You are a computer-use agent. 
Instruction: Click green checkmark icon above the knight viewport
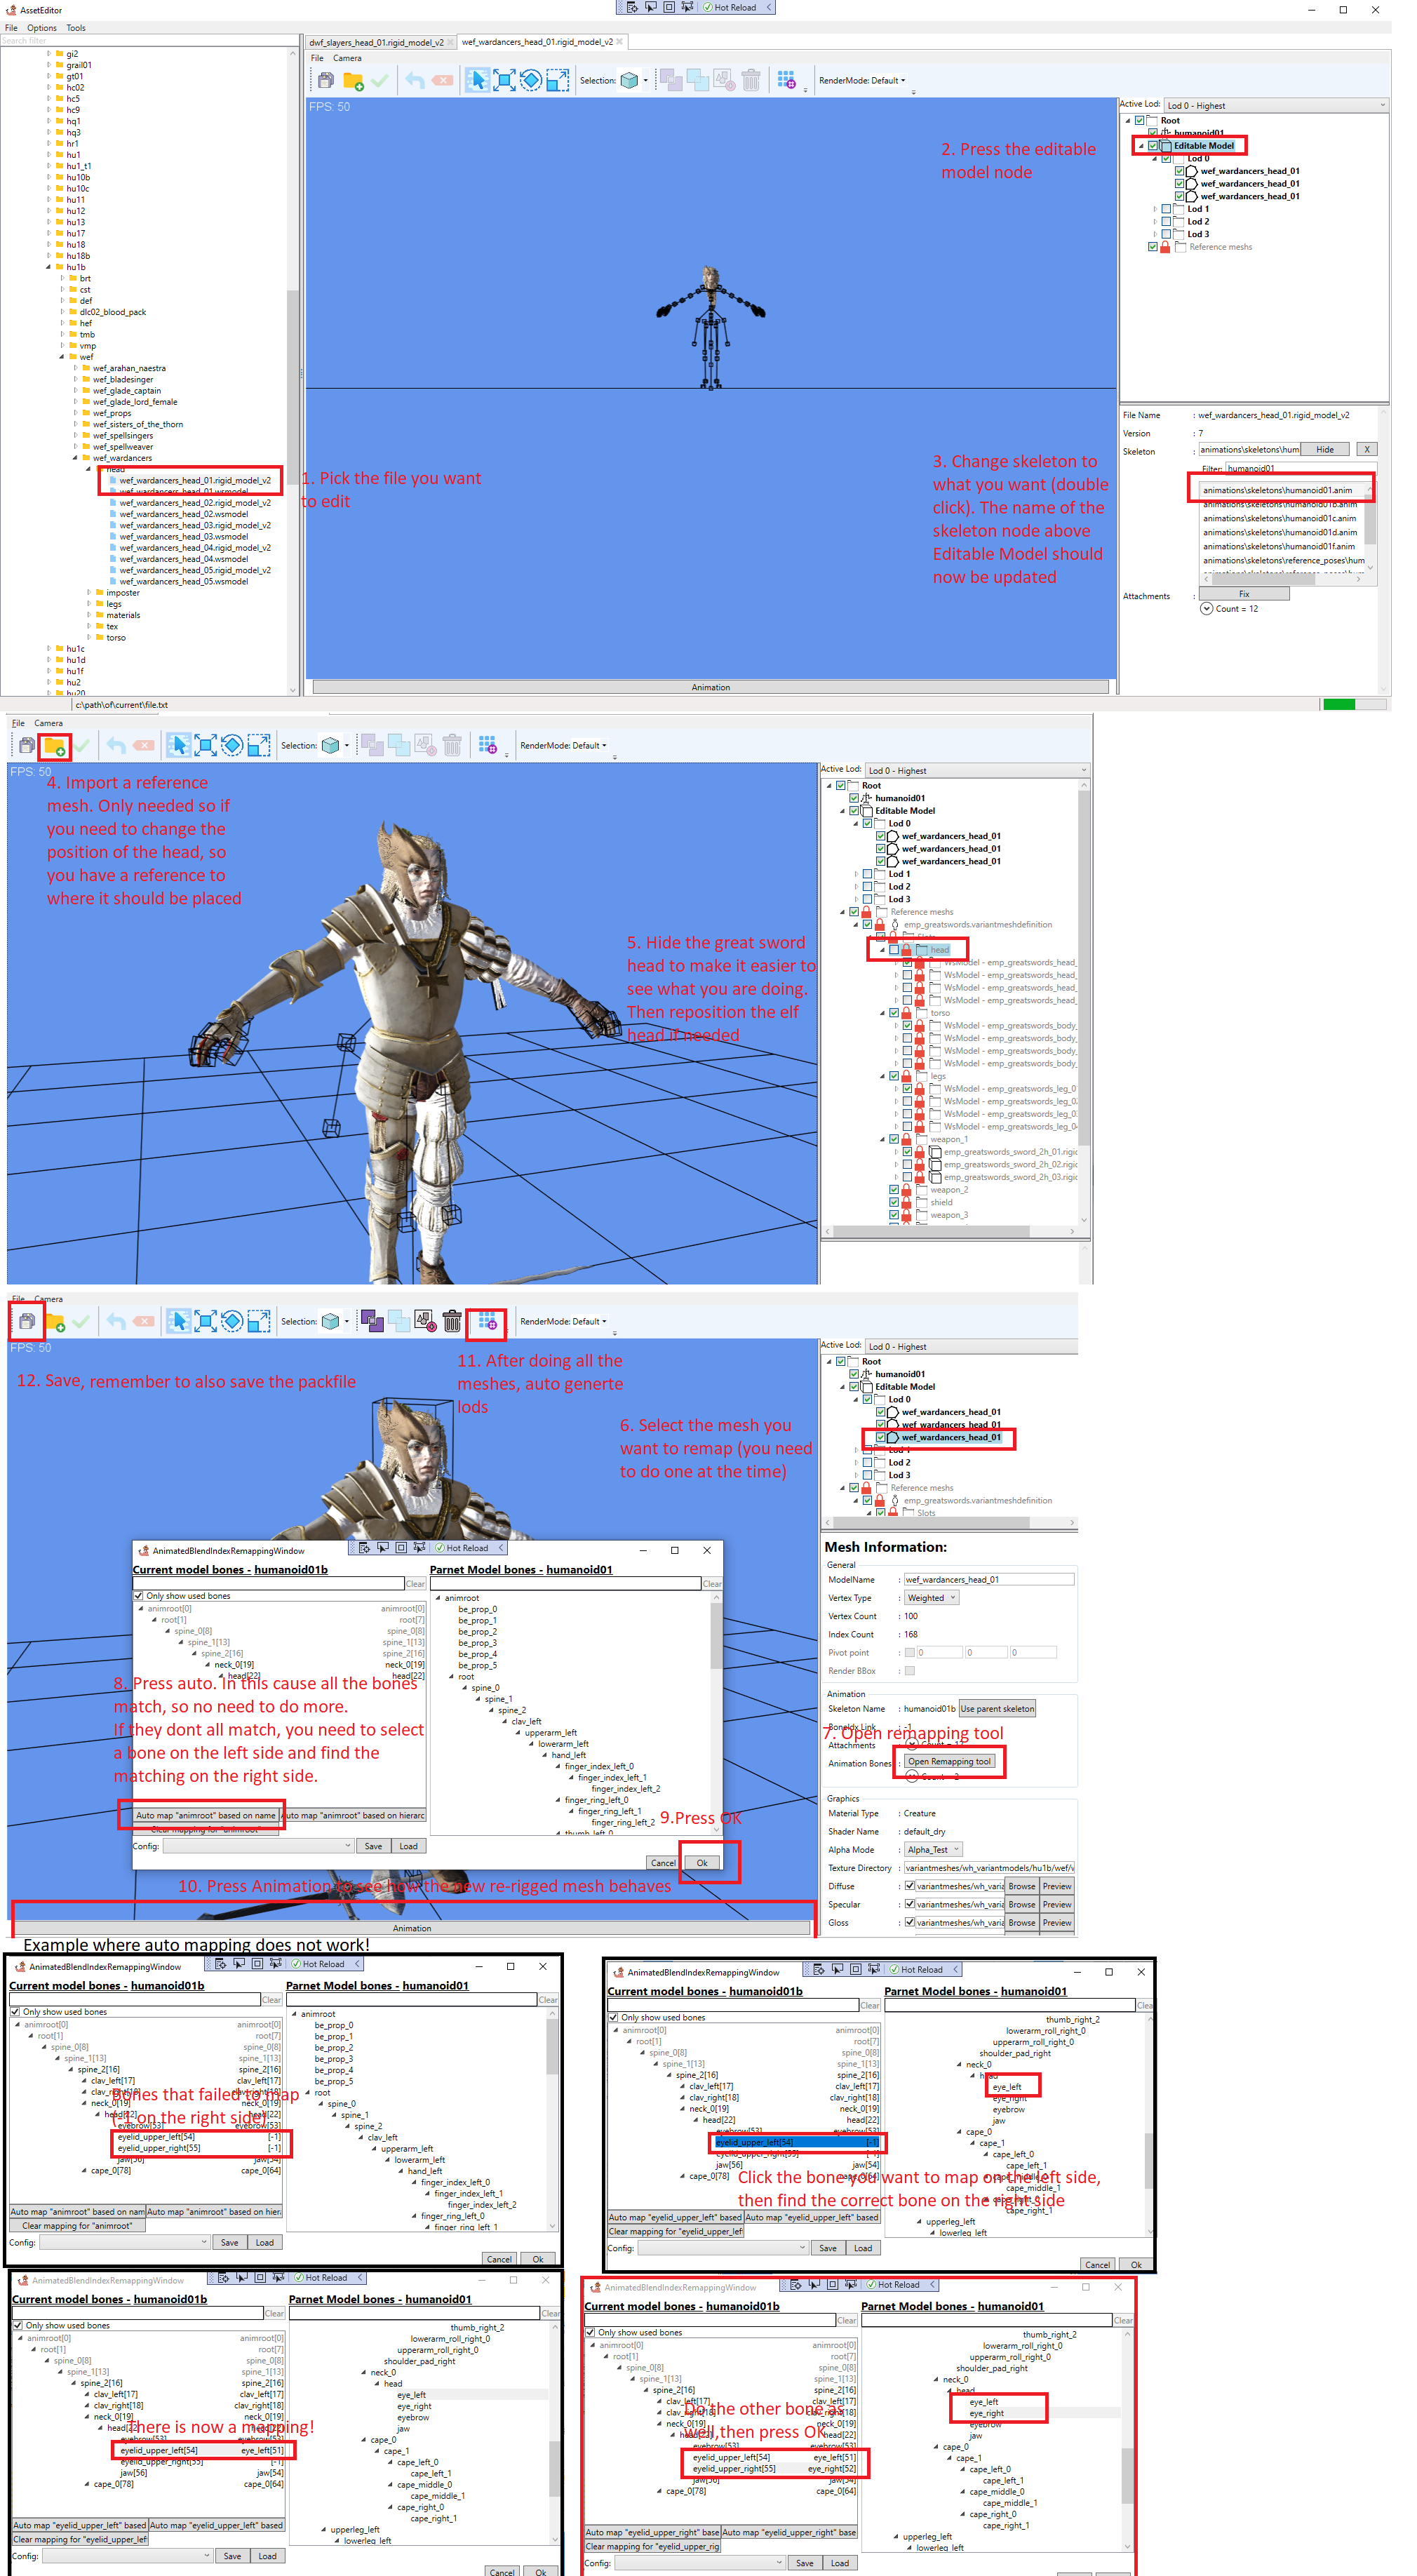pos(81,745)
